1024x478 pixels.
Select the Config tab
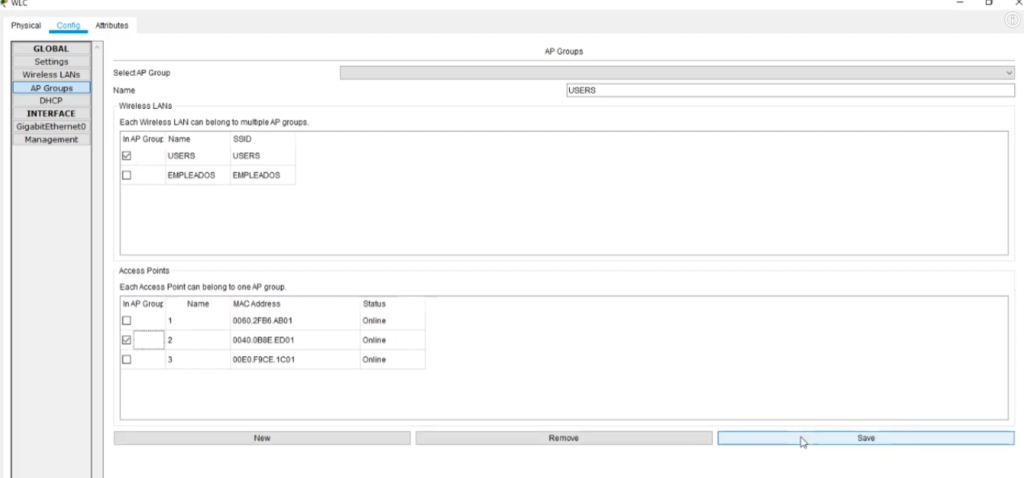68,25
